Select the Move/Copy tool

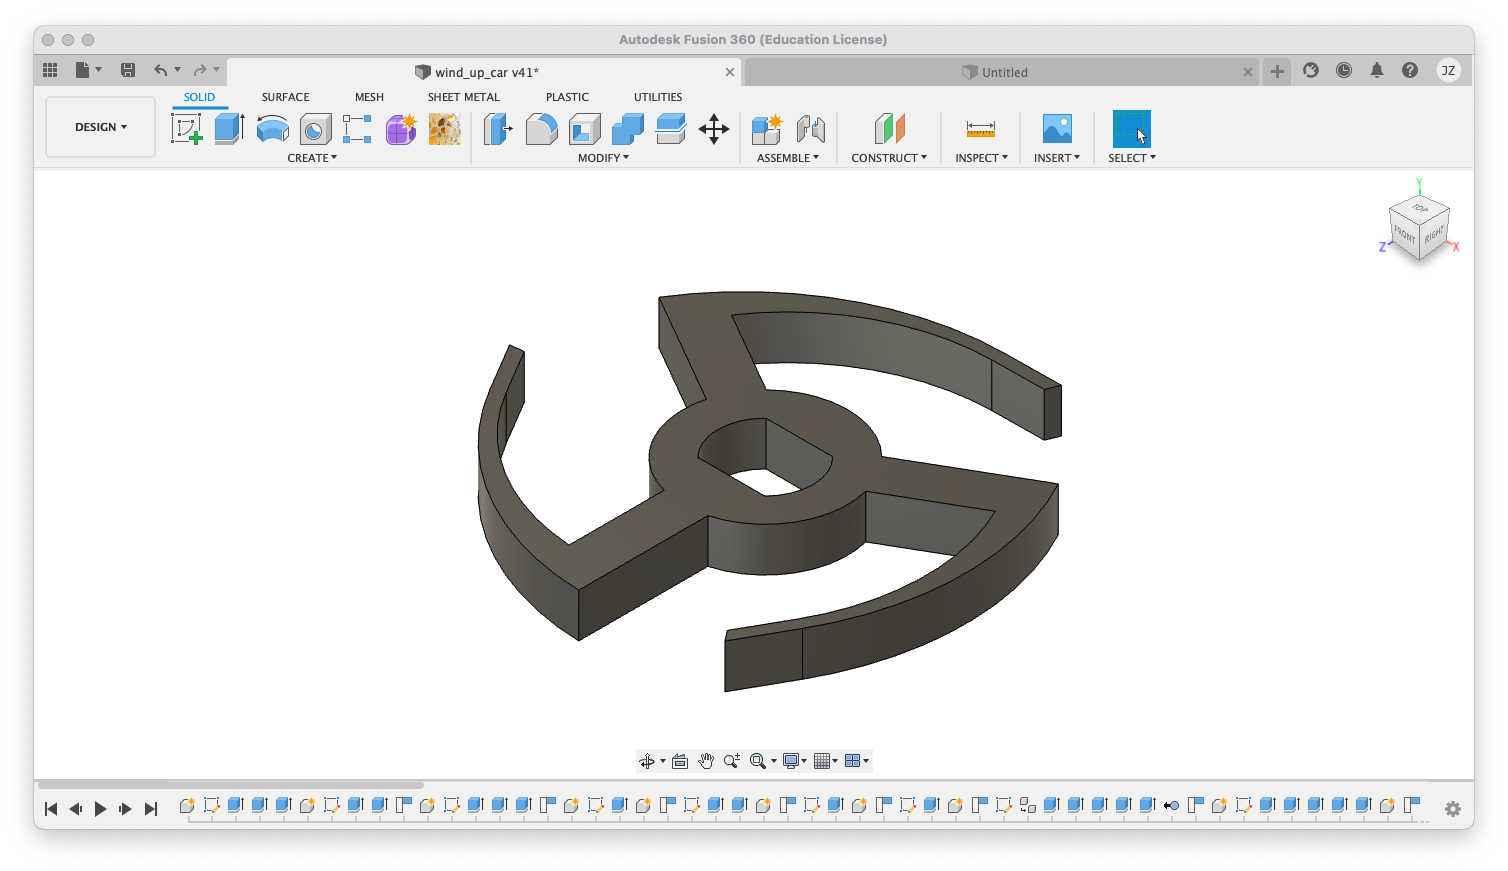(x=714, y=129)
